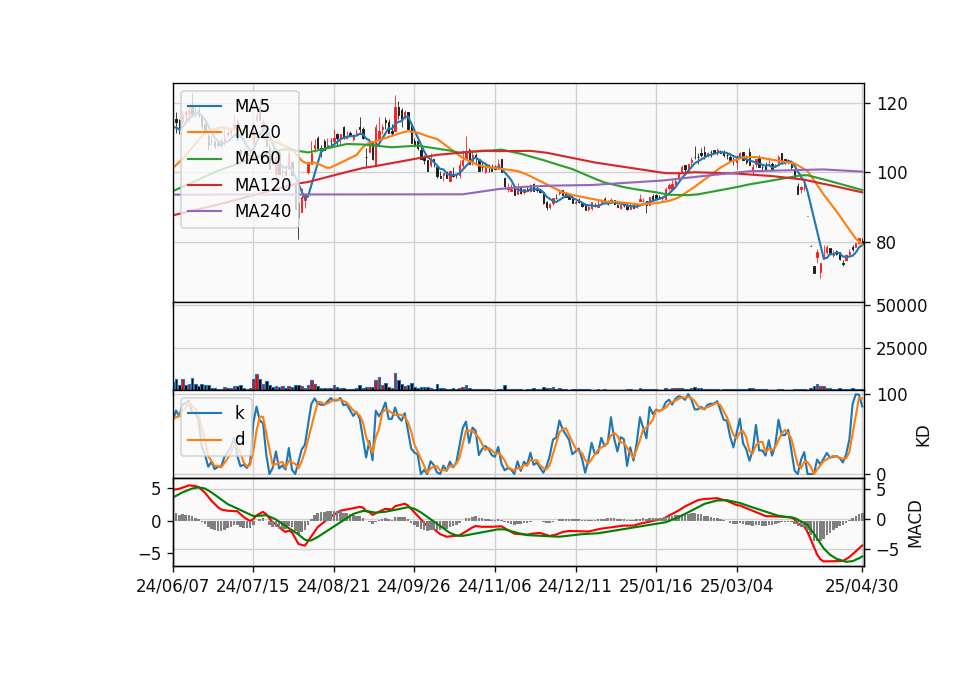
Task: Click the 24/08/21 date tick label
Action: coord(334,586)
